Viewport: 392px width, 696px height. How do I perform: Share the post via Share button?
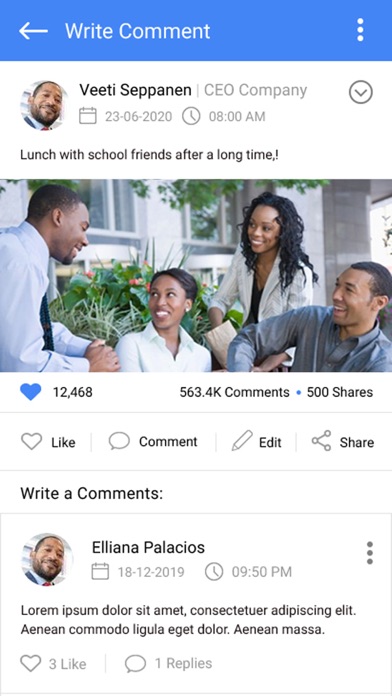pyautogui.click(x=342, y=442)
